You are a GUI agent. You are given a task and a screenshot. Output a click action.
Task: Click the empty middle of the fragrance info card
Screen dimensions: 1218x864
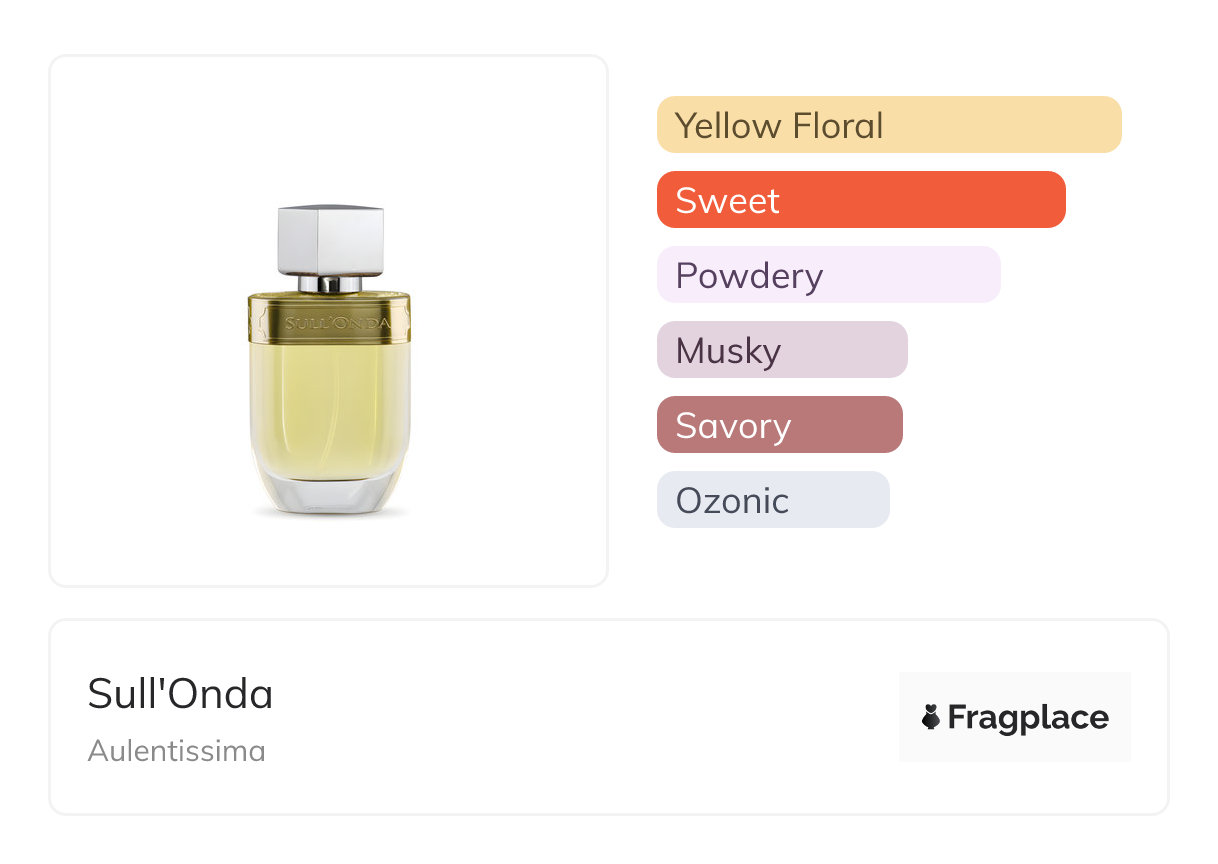pyautogui.click(x=580, y=717)
